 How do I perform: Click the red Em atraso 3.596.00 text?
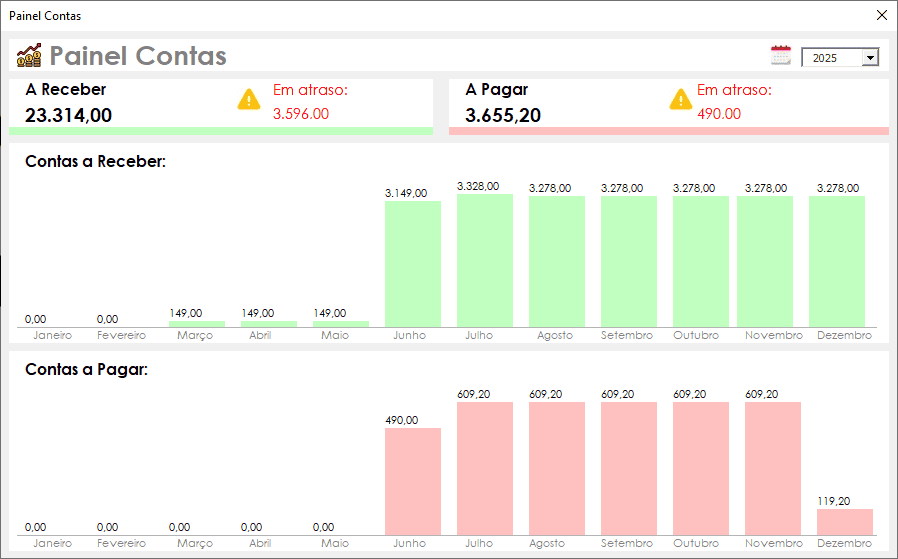[301, 114]
